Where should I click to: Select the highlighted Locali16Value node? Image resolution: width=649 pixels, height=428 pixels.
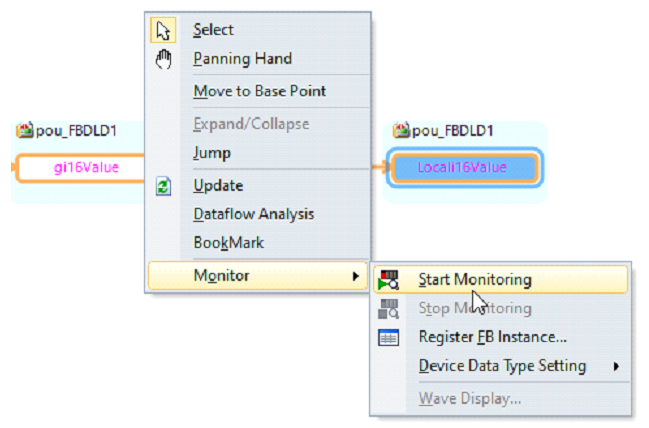(464, 168)
